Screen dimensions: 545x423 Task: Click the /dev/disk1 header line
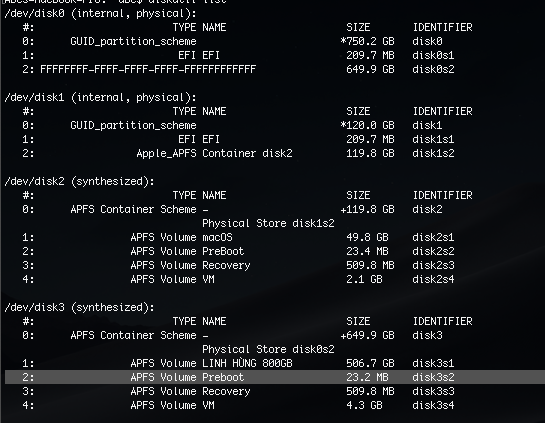click(x=100, y=97)
